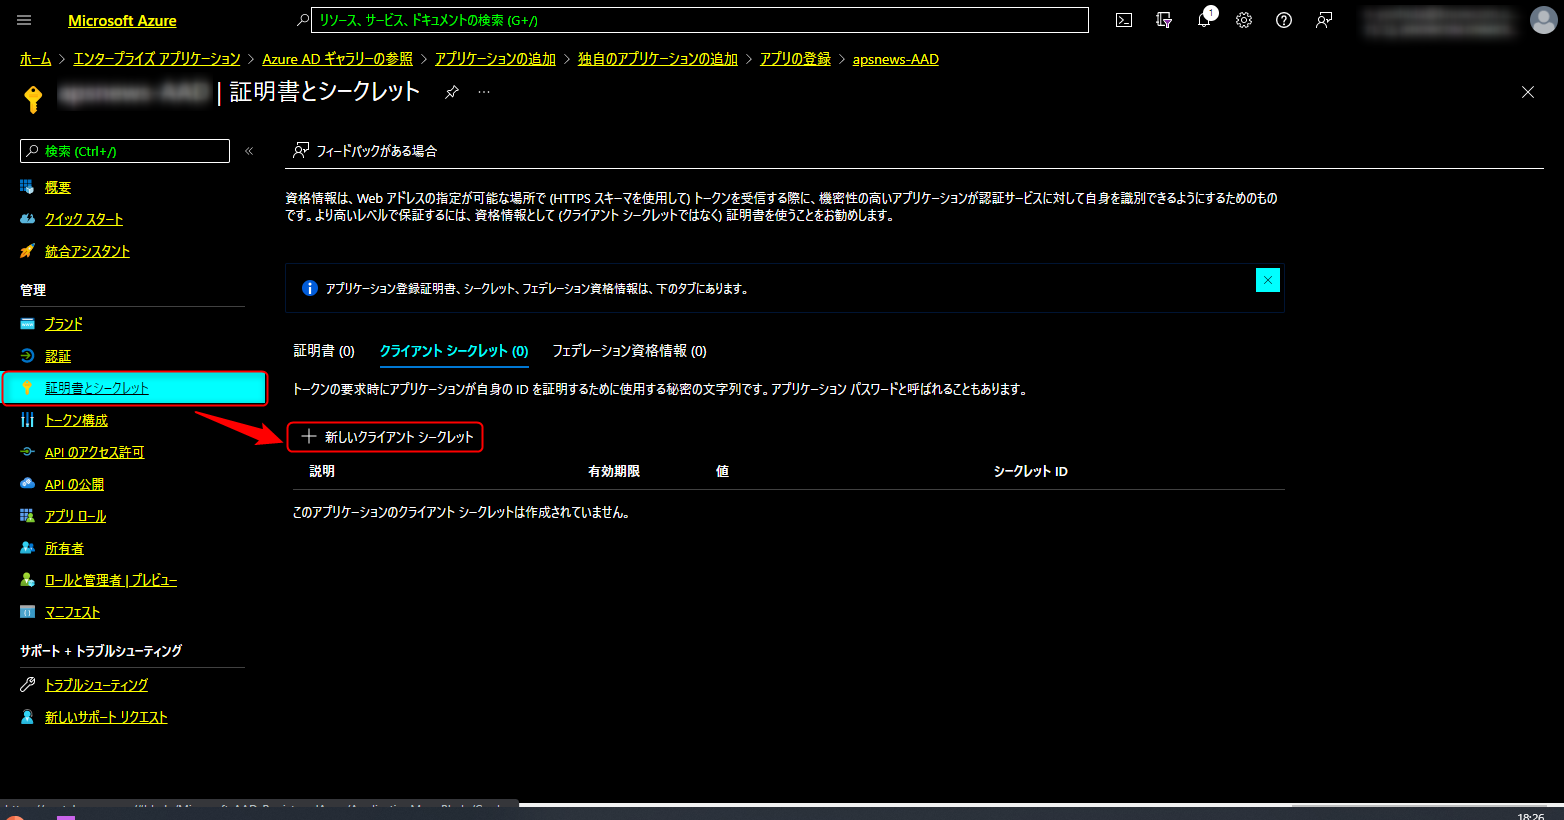Screen dimensions: 1564x820
Task: Open 認証 in sidebar
Action: 58,356
